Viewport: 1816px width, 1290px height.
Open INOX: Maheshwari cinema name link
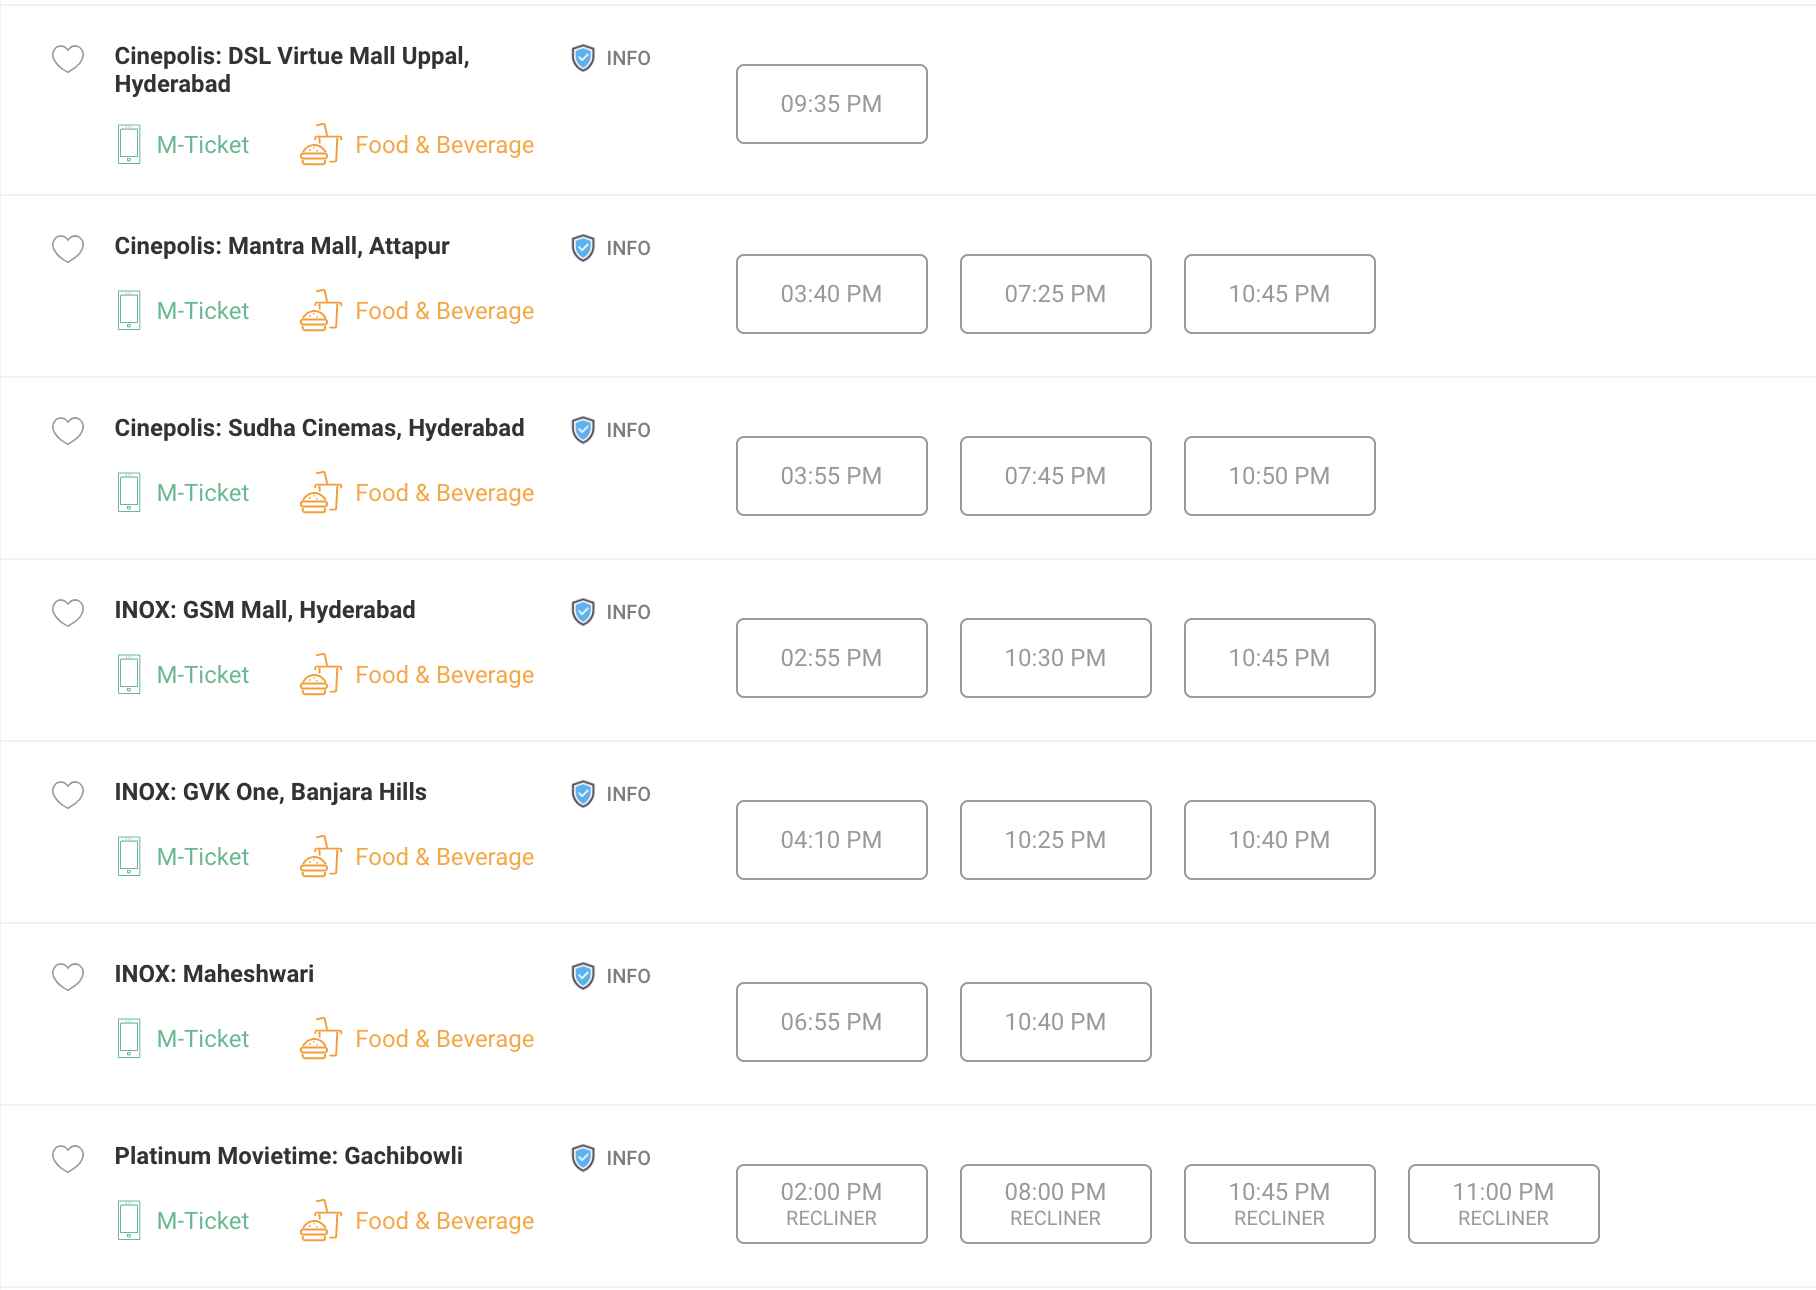pos(214,974)
